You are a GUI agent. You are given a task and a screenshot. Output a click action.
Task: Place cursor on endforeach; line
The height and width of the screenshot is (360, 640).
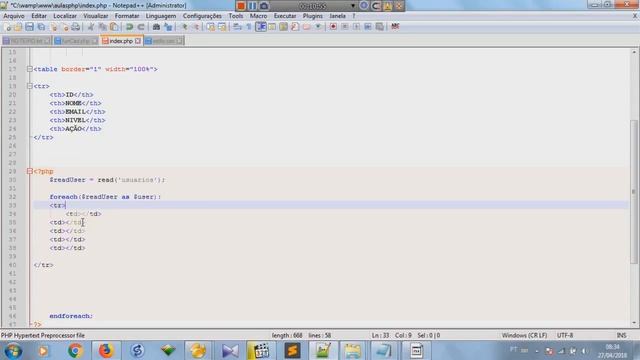(x=71, y=316)
